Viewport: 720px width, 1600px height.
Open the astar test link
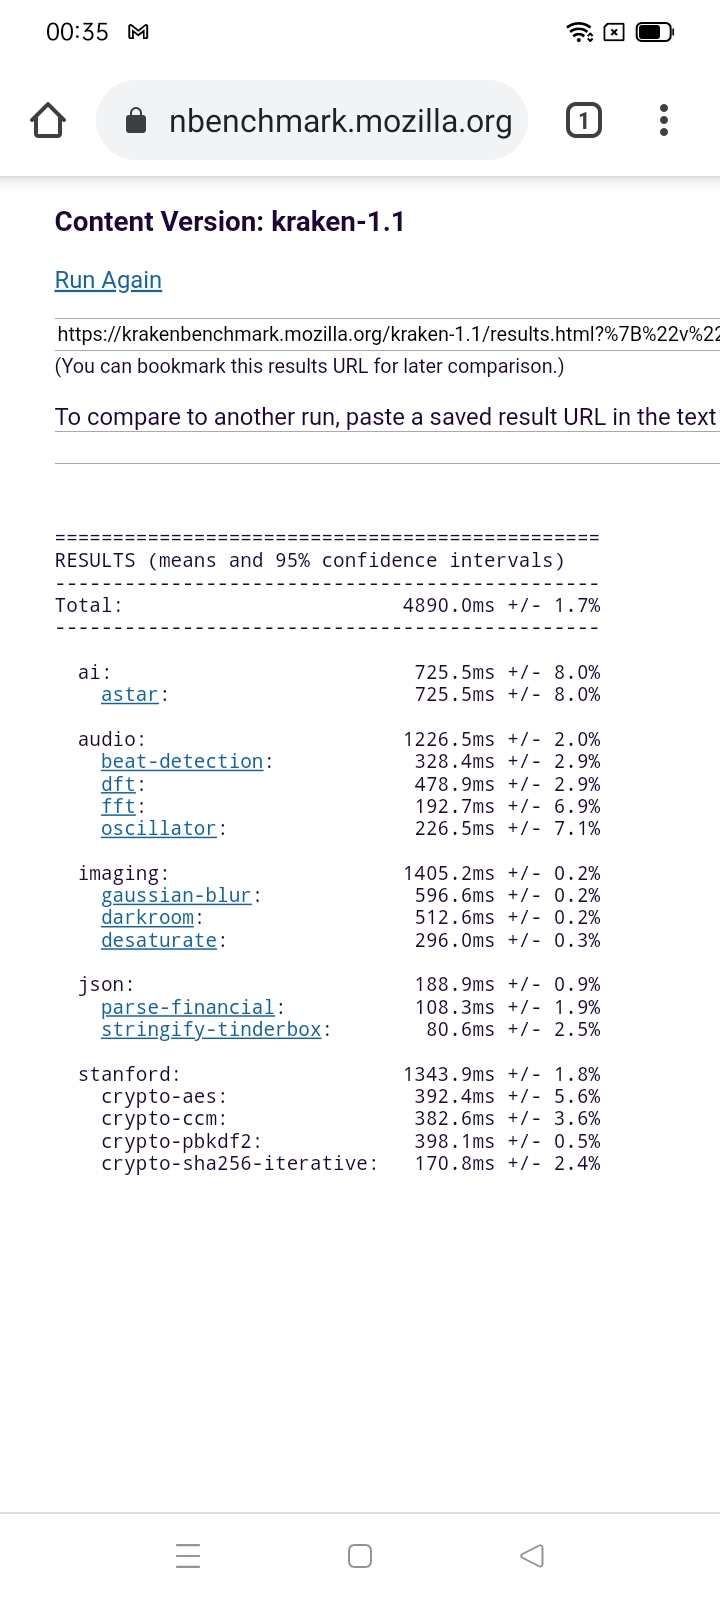click(130, 695)
